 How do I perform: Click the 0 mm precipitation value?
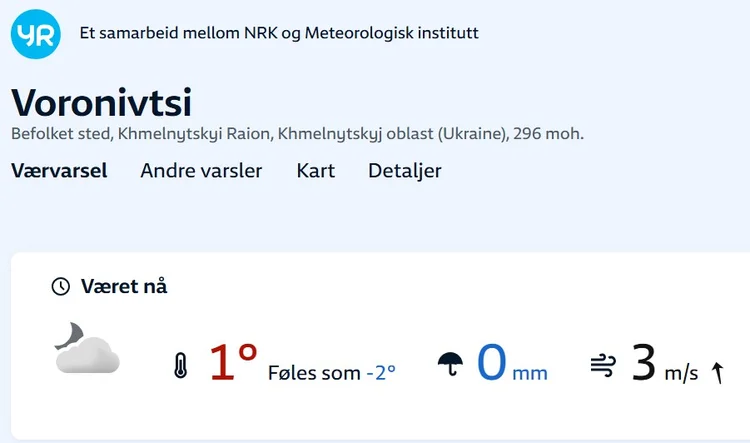point(511,363)
